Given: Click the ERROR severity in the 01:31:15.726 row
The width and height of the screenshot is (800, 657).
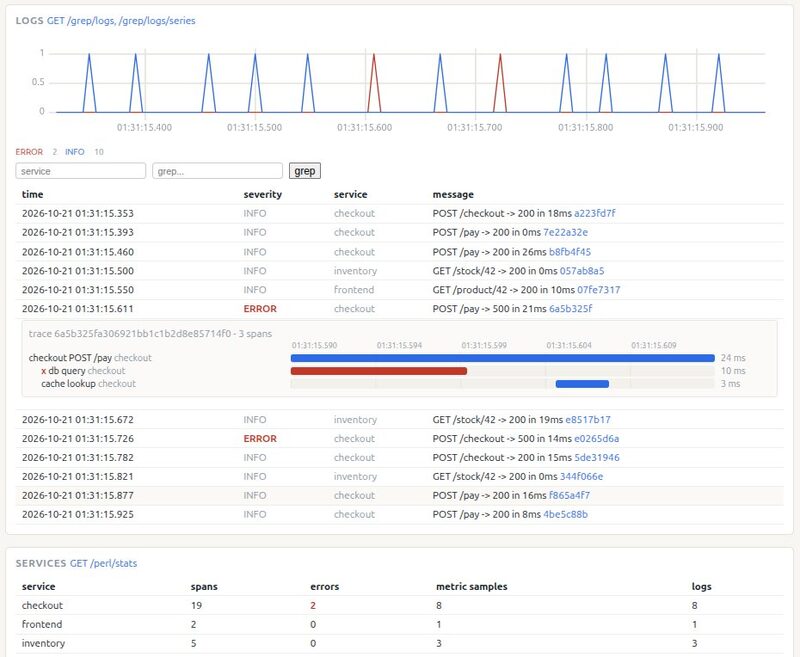Looking at the screenshot, I should click(x=260, y=439).
